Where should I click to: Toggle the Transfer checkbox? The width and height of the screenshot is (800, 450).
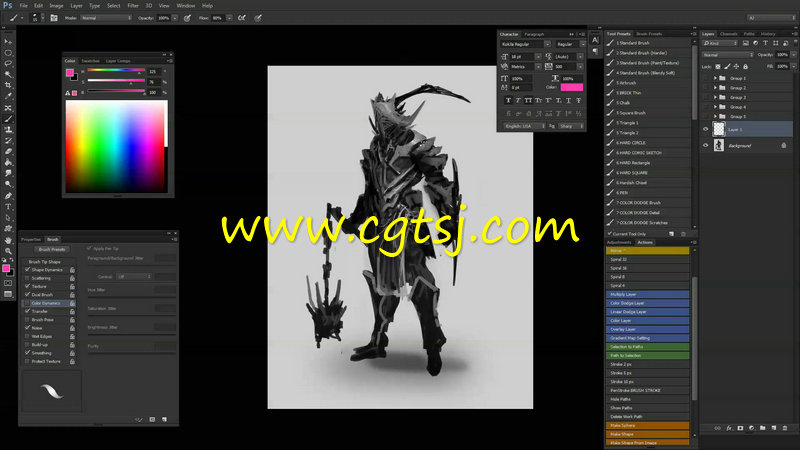point(28,311)
